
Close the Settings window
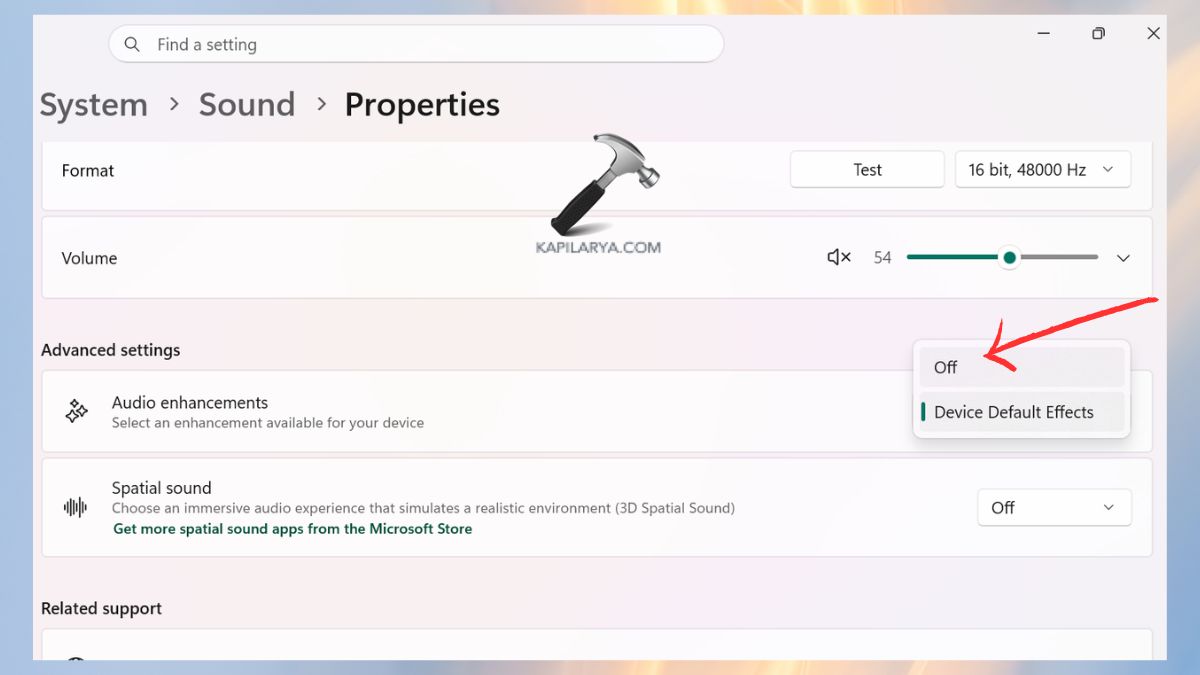tap(1153, 33)
